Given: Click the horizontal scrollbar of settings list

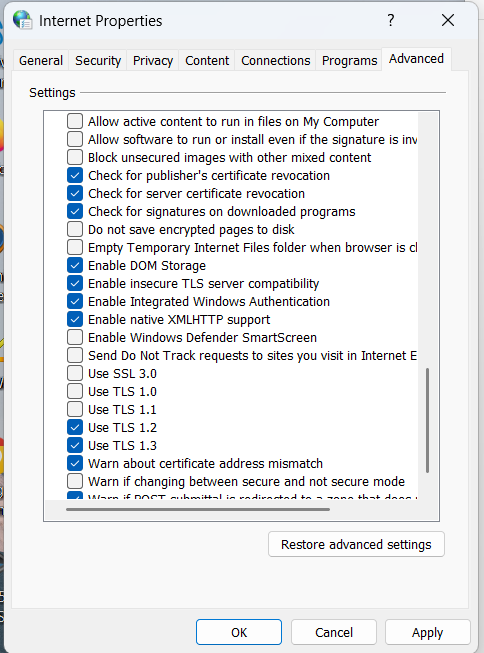Looking at the screenshot, I should coord(198,509).
